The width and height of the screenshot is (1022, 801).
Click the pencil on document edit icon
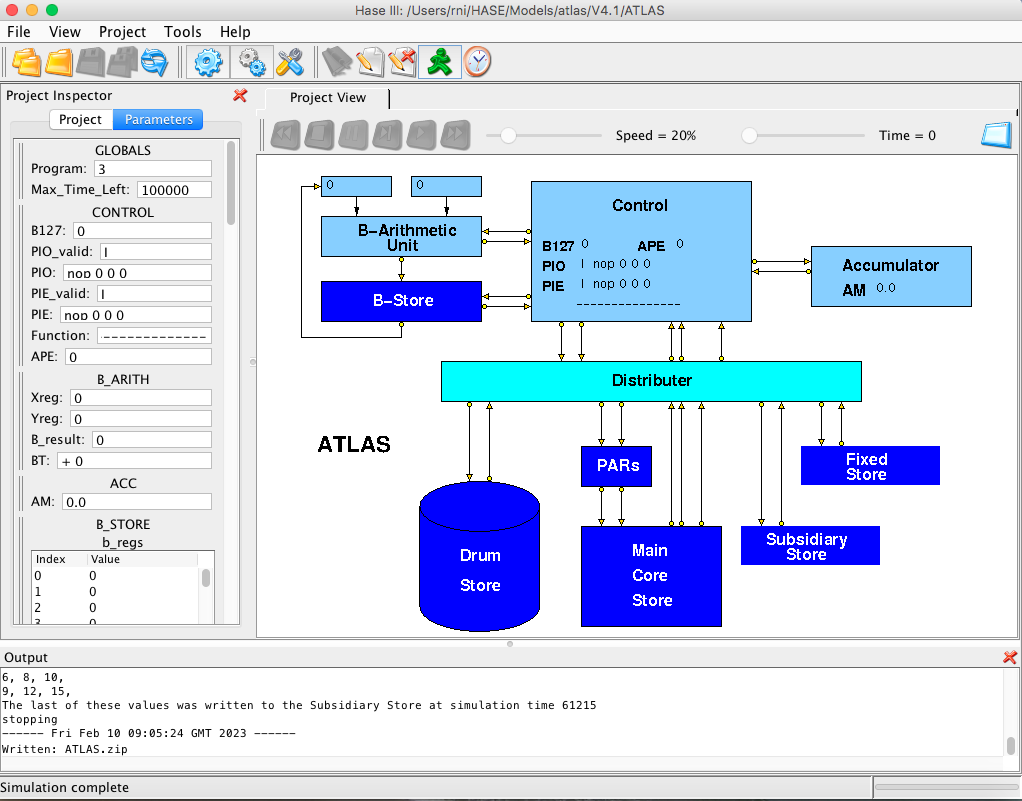point(370,63)
